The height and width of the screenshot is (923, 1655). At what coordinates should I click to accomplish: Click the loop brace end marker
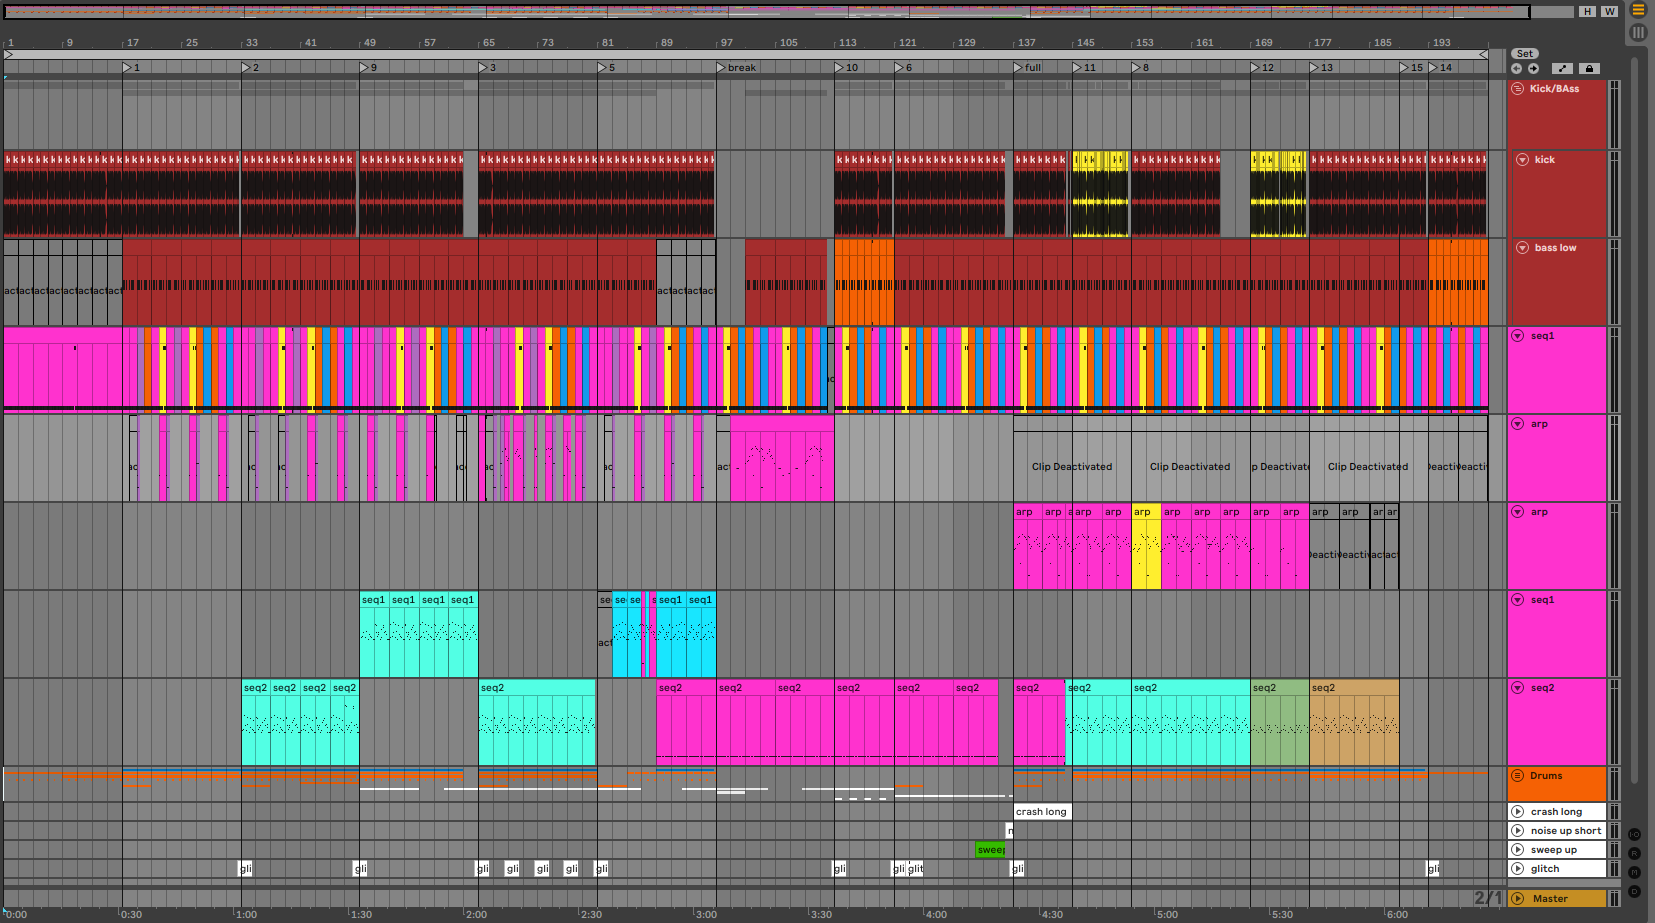tap(1484, 54)
